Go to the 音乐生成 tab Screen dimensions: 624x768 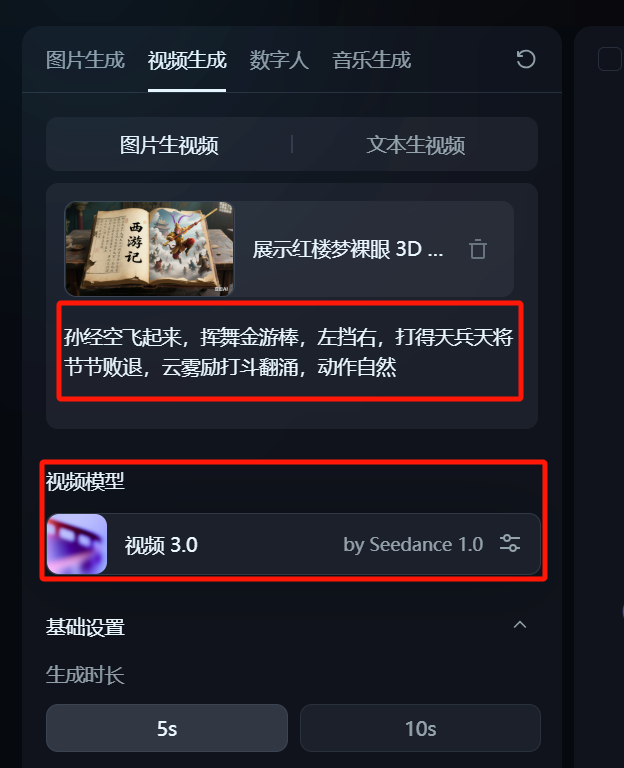click(x=372, y=60)
